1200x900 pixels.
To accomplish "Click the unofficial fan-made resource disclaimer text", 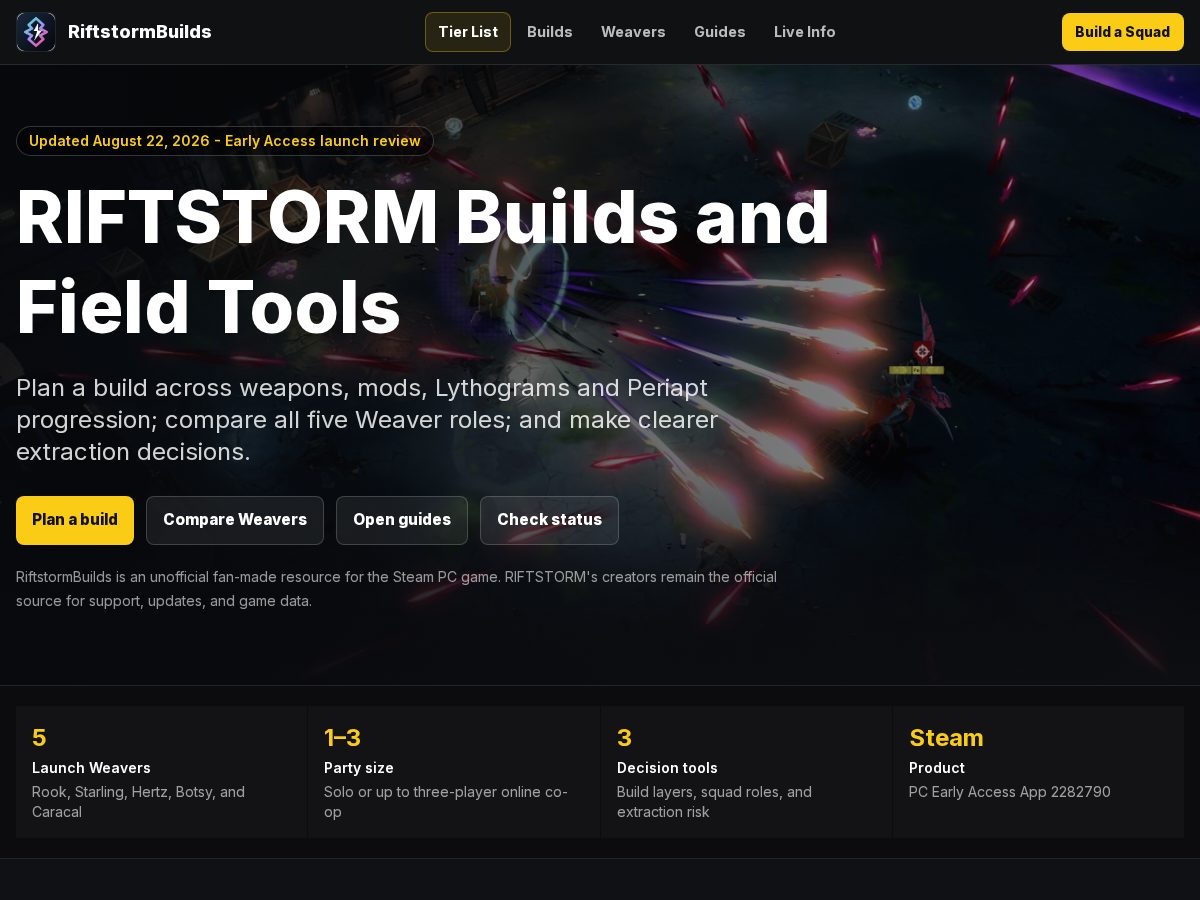I will (396, 589).
